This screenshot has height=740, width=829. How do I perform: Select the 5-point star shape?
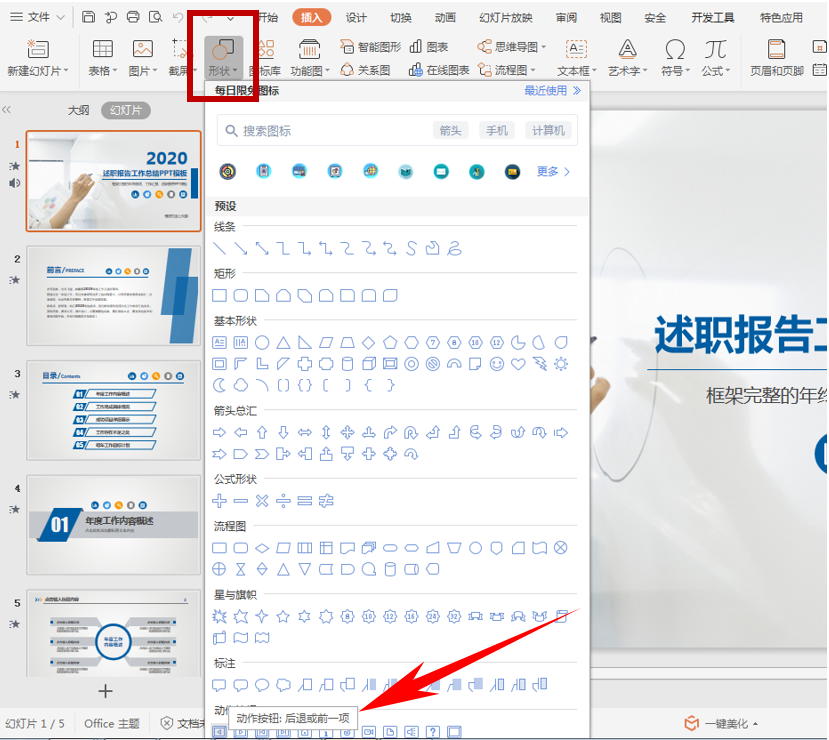[283, 616]
